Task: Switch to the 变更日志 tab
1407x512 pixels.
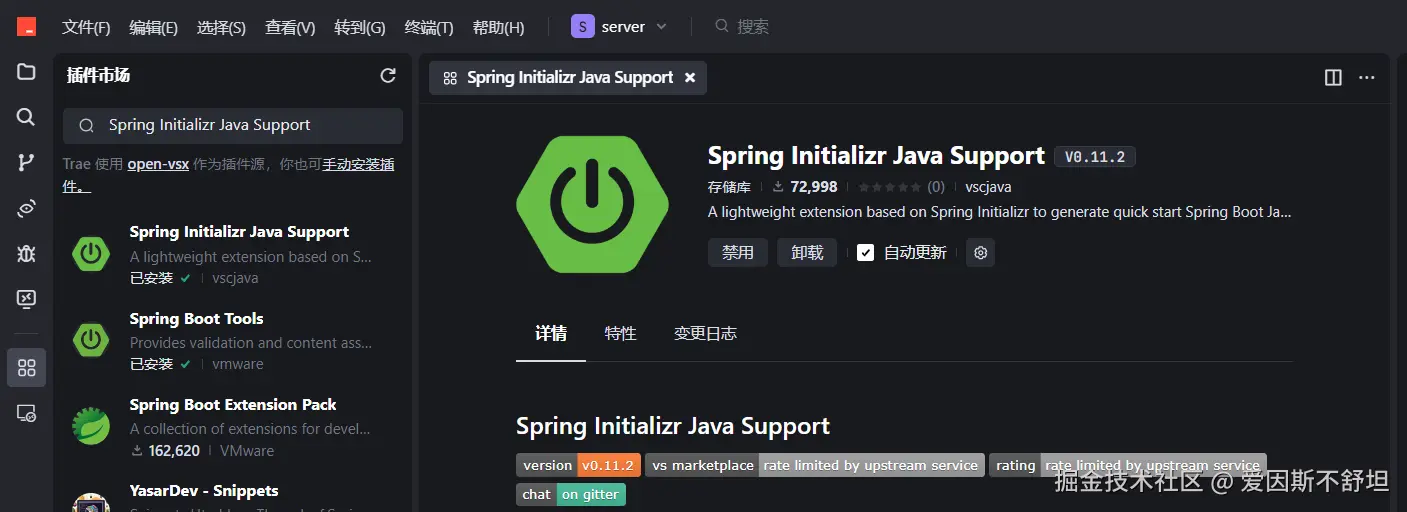Action: [x=705, y=333]
